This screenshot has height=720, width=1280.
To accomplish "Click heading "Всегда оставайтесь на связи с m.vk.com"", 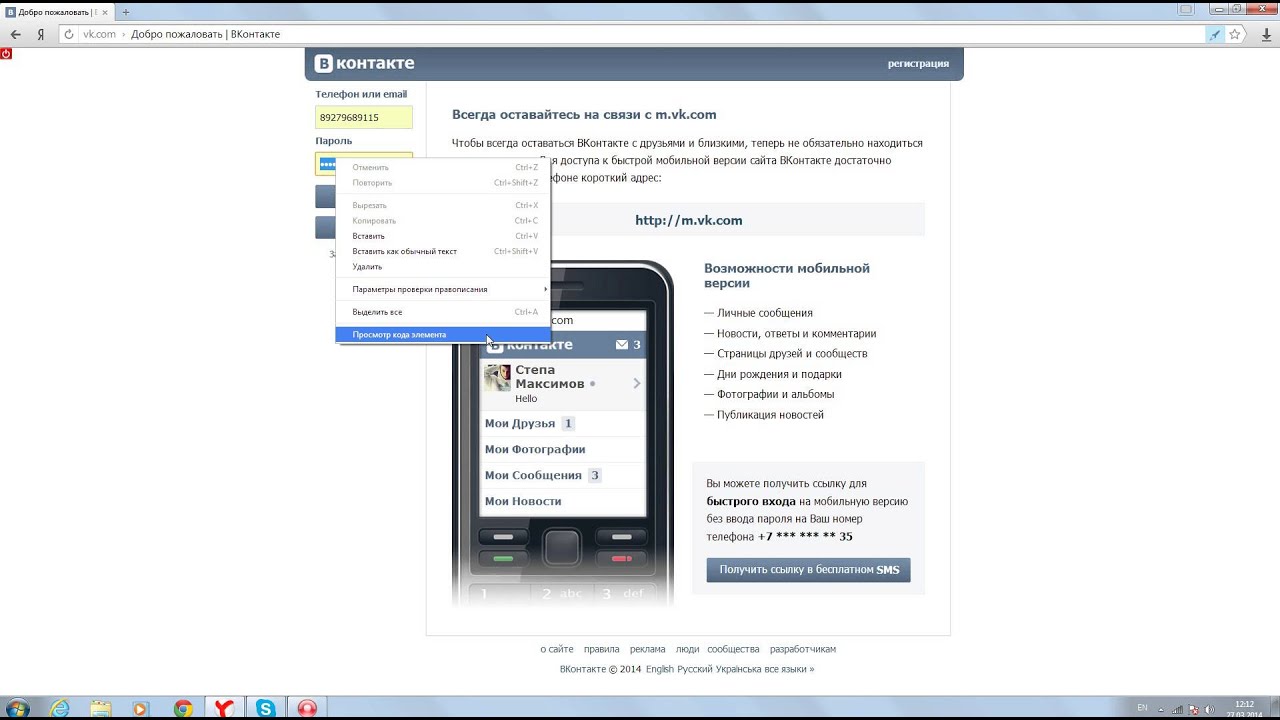I will [584, 114].
